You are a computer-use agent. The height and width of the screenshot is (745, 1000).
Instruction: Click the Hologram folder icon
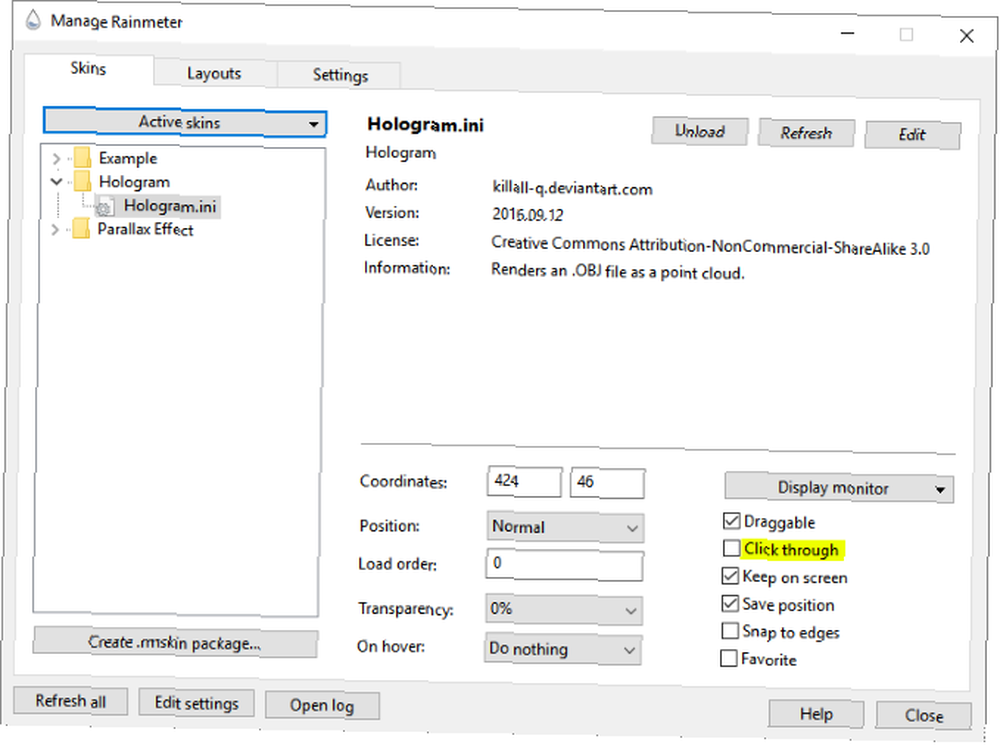82,181
